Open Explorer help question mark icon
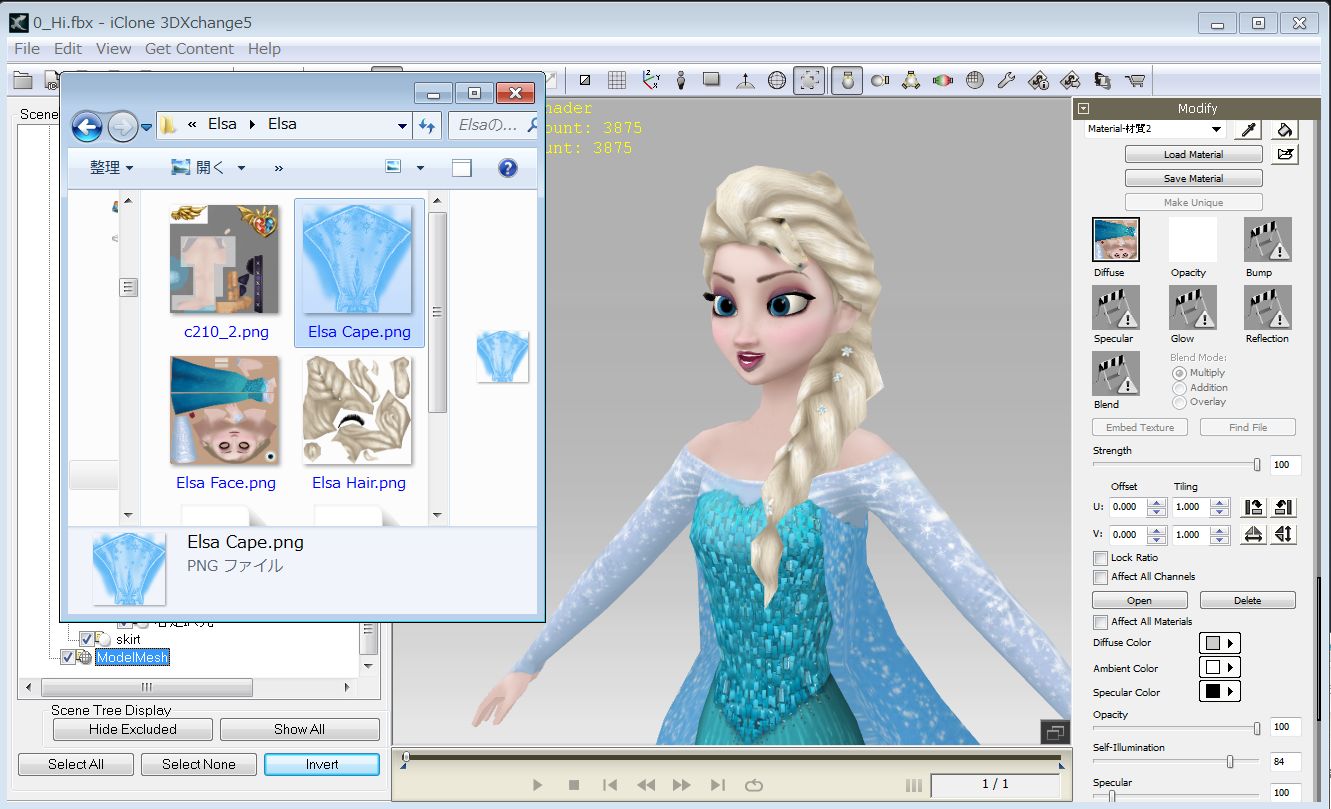Image resolution: width=1331 pixels, height=809 pixels. (508, 168)
